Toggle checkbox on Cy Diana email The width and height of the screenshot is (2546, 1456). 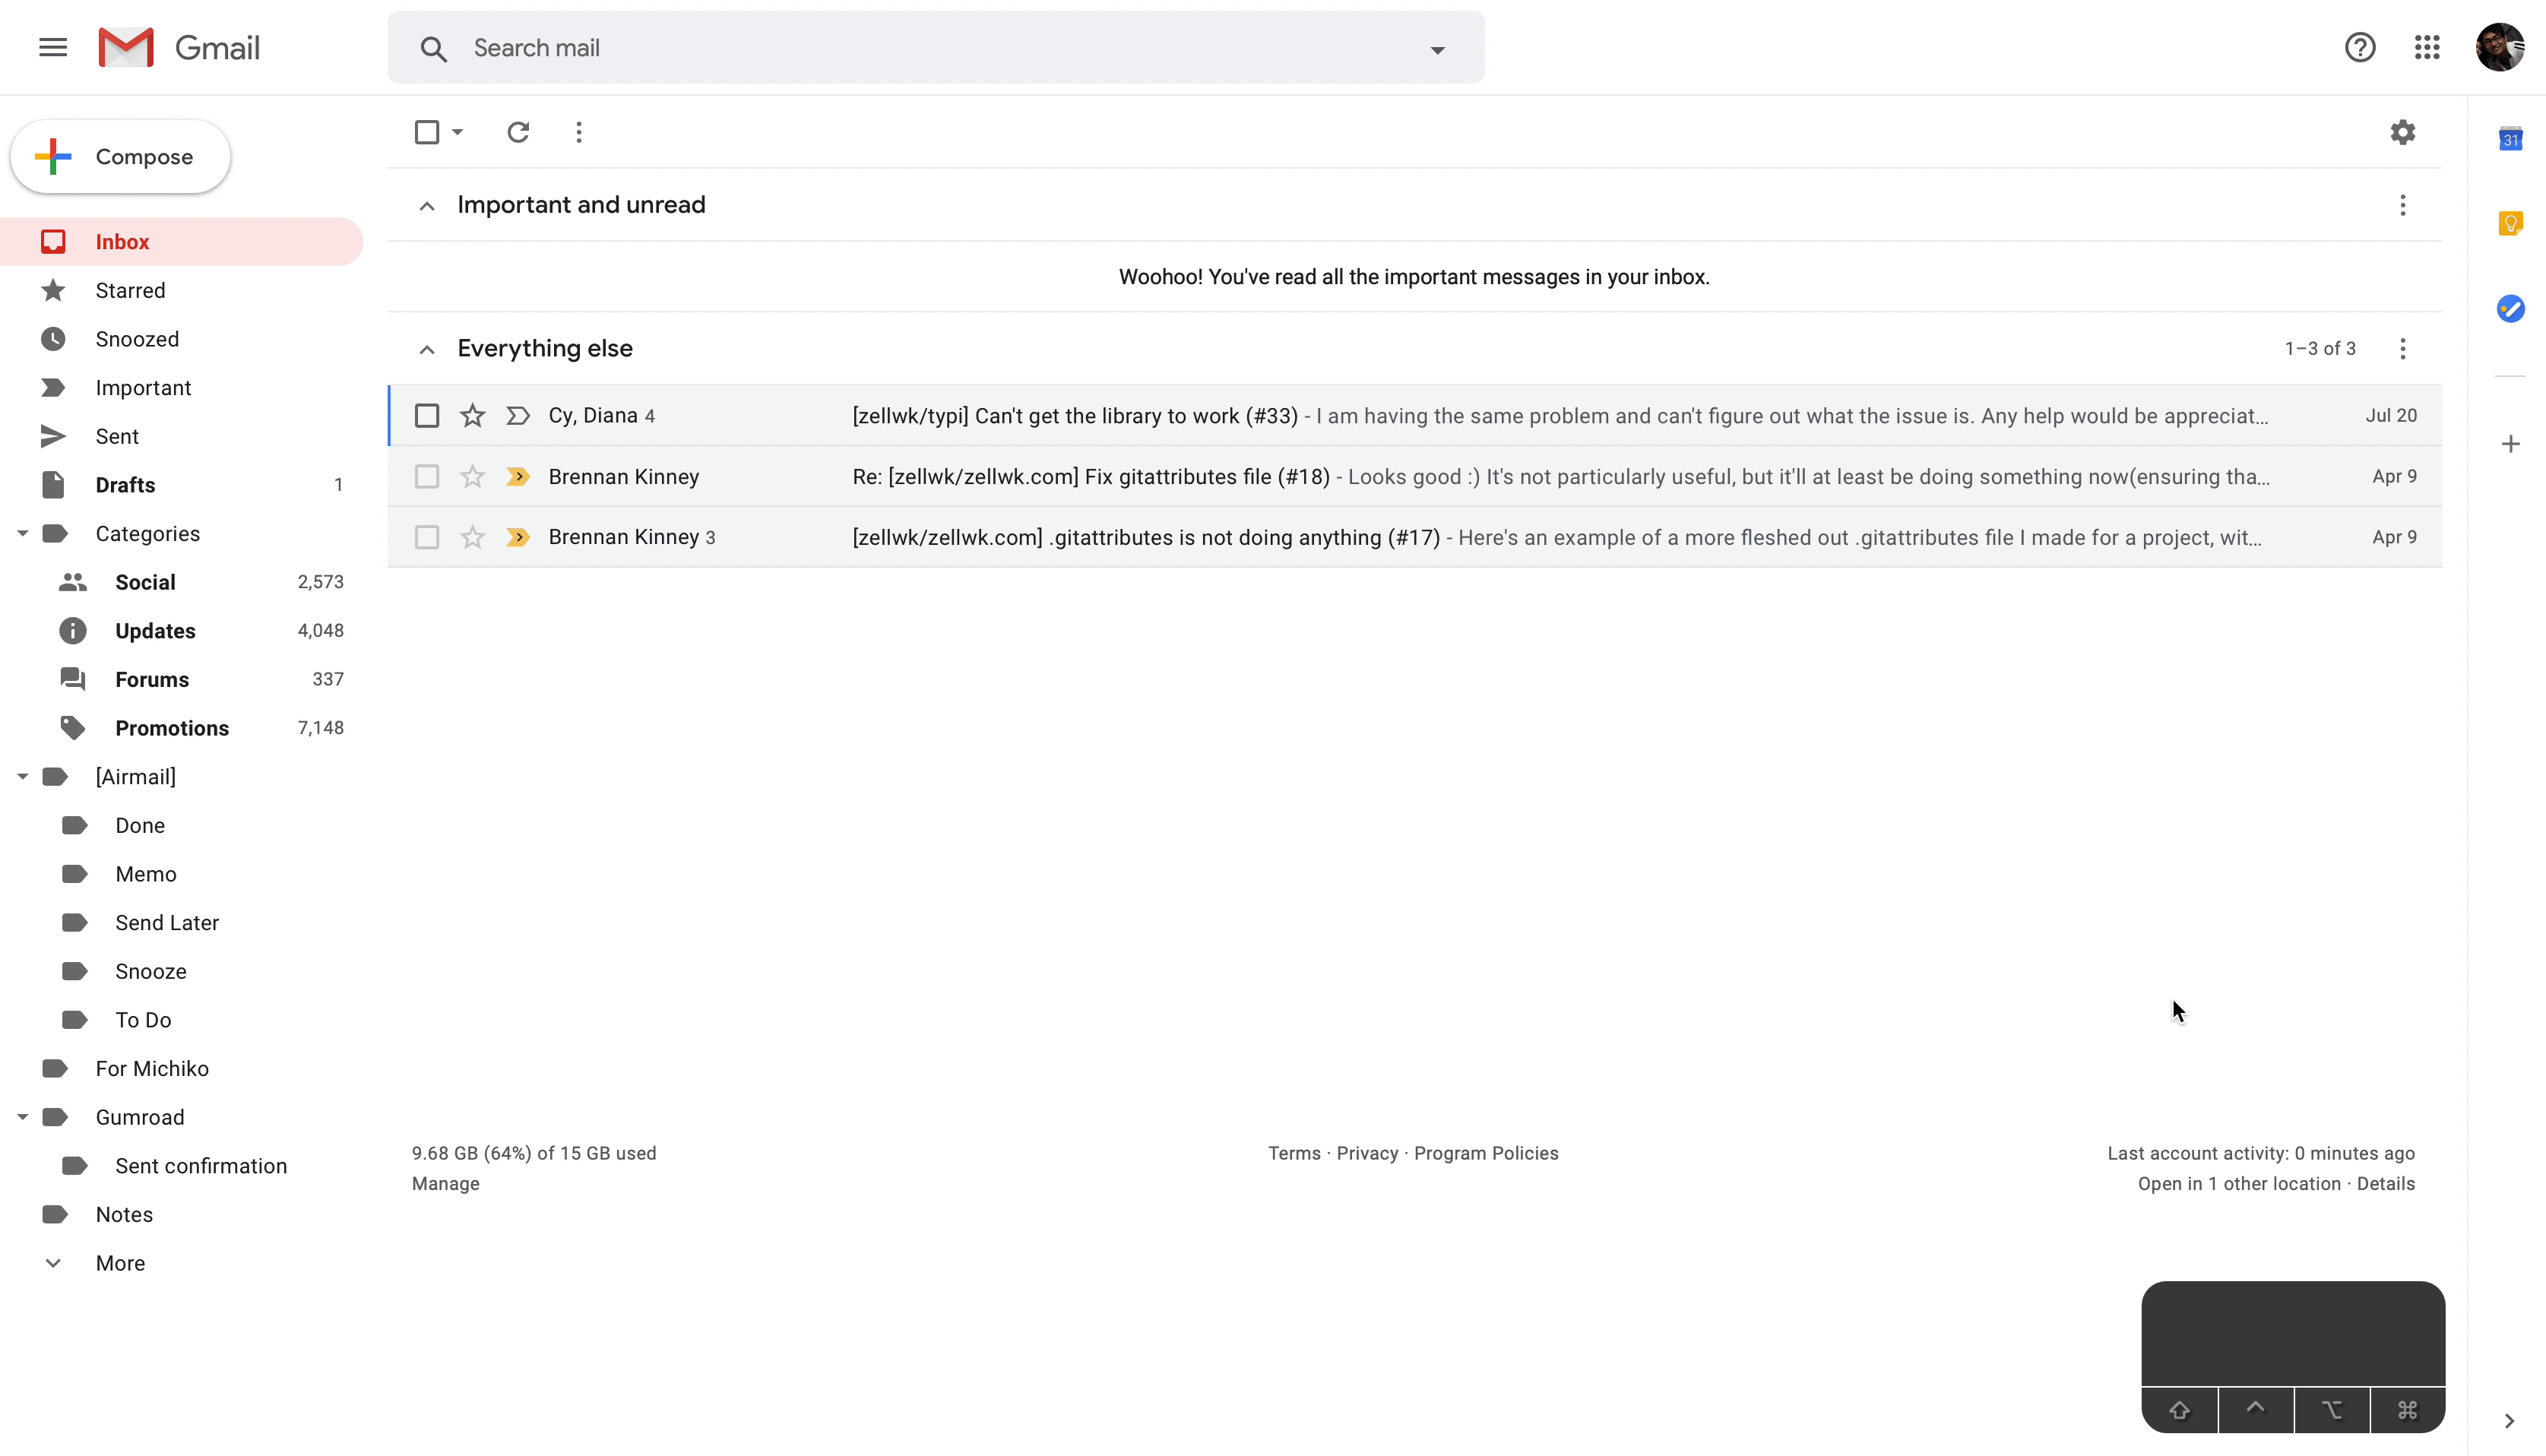pyautogui.click(x=426, y=414)
